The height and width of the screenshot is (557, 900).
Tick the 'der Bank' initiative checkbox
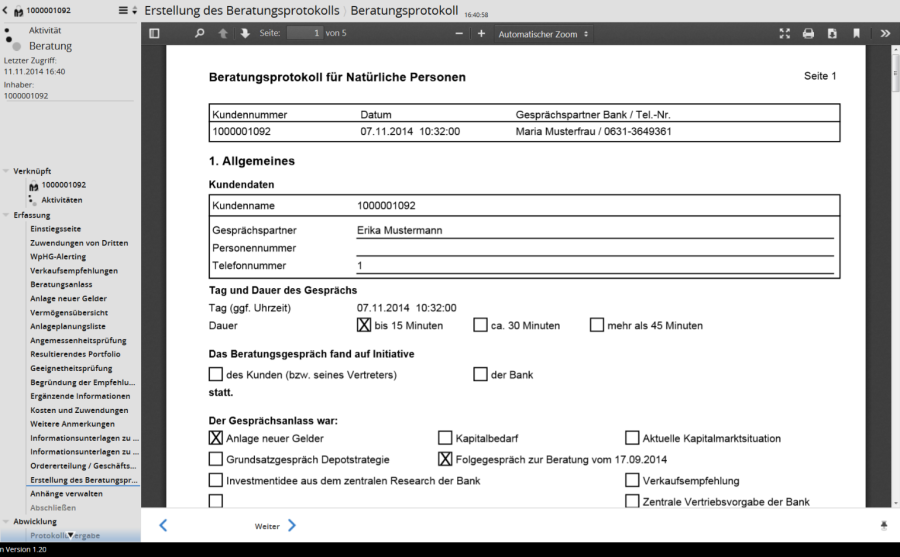point(480,375)
